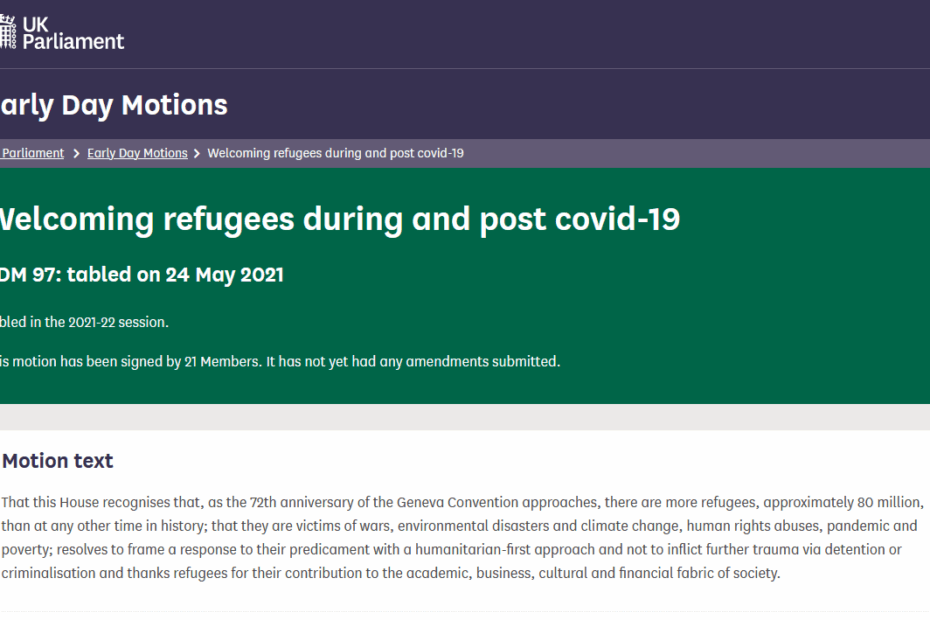Viewport: 930px width, 620px height.
Task: Click the "tabled on 24 May 2021" subheading
Action: [175, 275]
